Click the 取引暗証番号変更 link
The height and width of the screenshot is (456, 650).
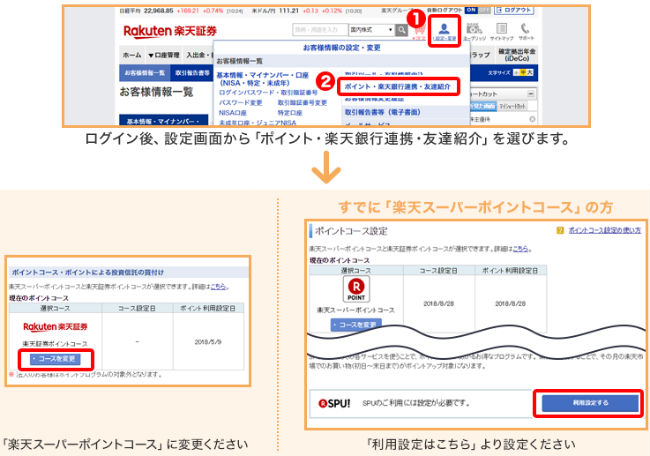point(302,102)
